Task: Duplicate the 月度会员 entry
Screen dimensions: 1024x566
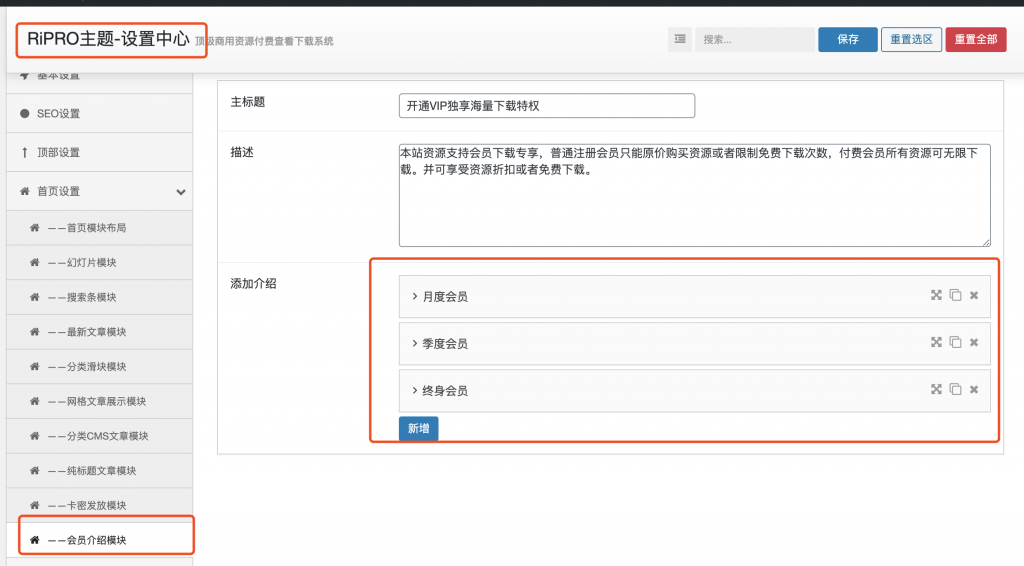Action: coord(955,295)
